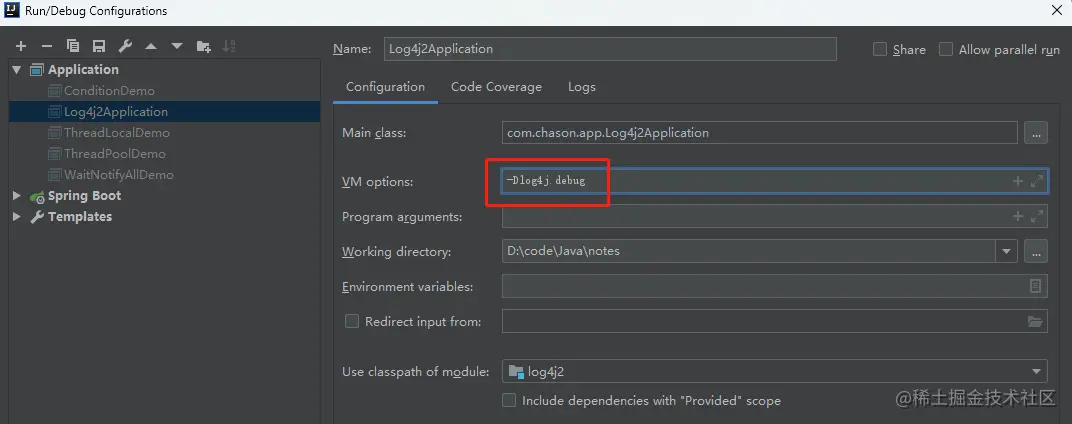Enable the Share checkbox
Image resolution: width=1072 pixels, height=424 pixels.
tap(880, 49)
